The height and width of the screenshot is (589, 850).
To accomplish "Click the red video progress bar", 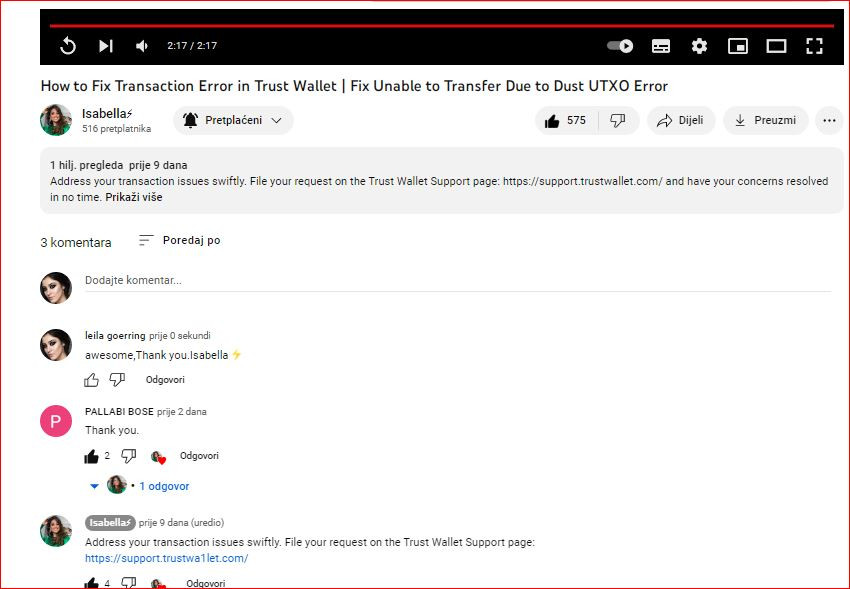I will click(x=441, y=25).
